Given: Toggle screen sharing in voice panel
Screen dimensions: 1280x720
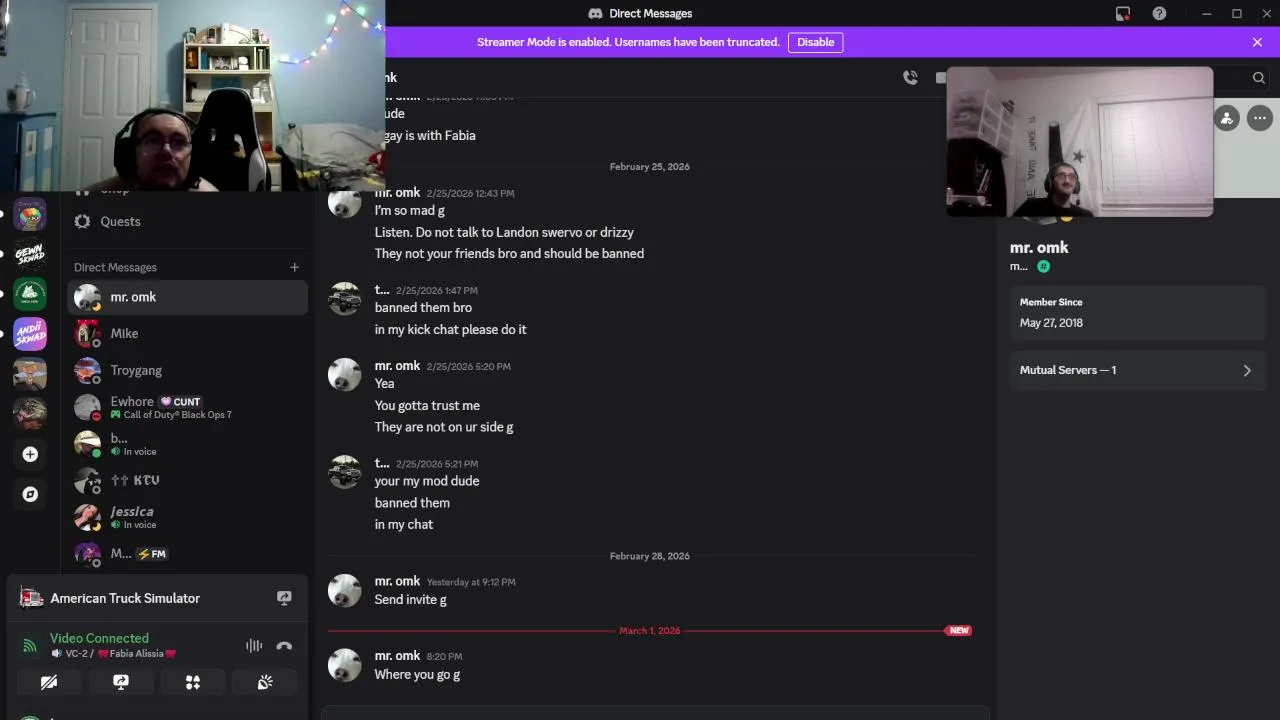Looking at the screenshot, I should pos(121,682).
